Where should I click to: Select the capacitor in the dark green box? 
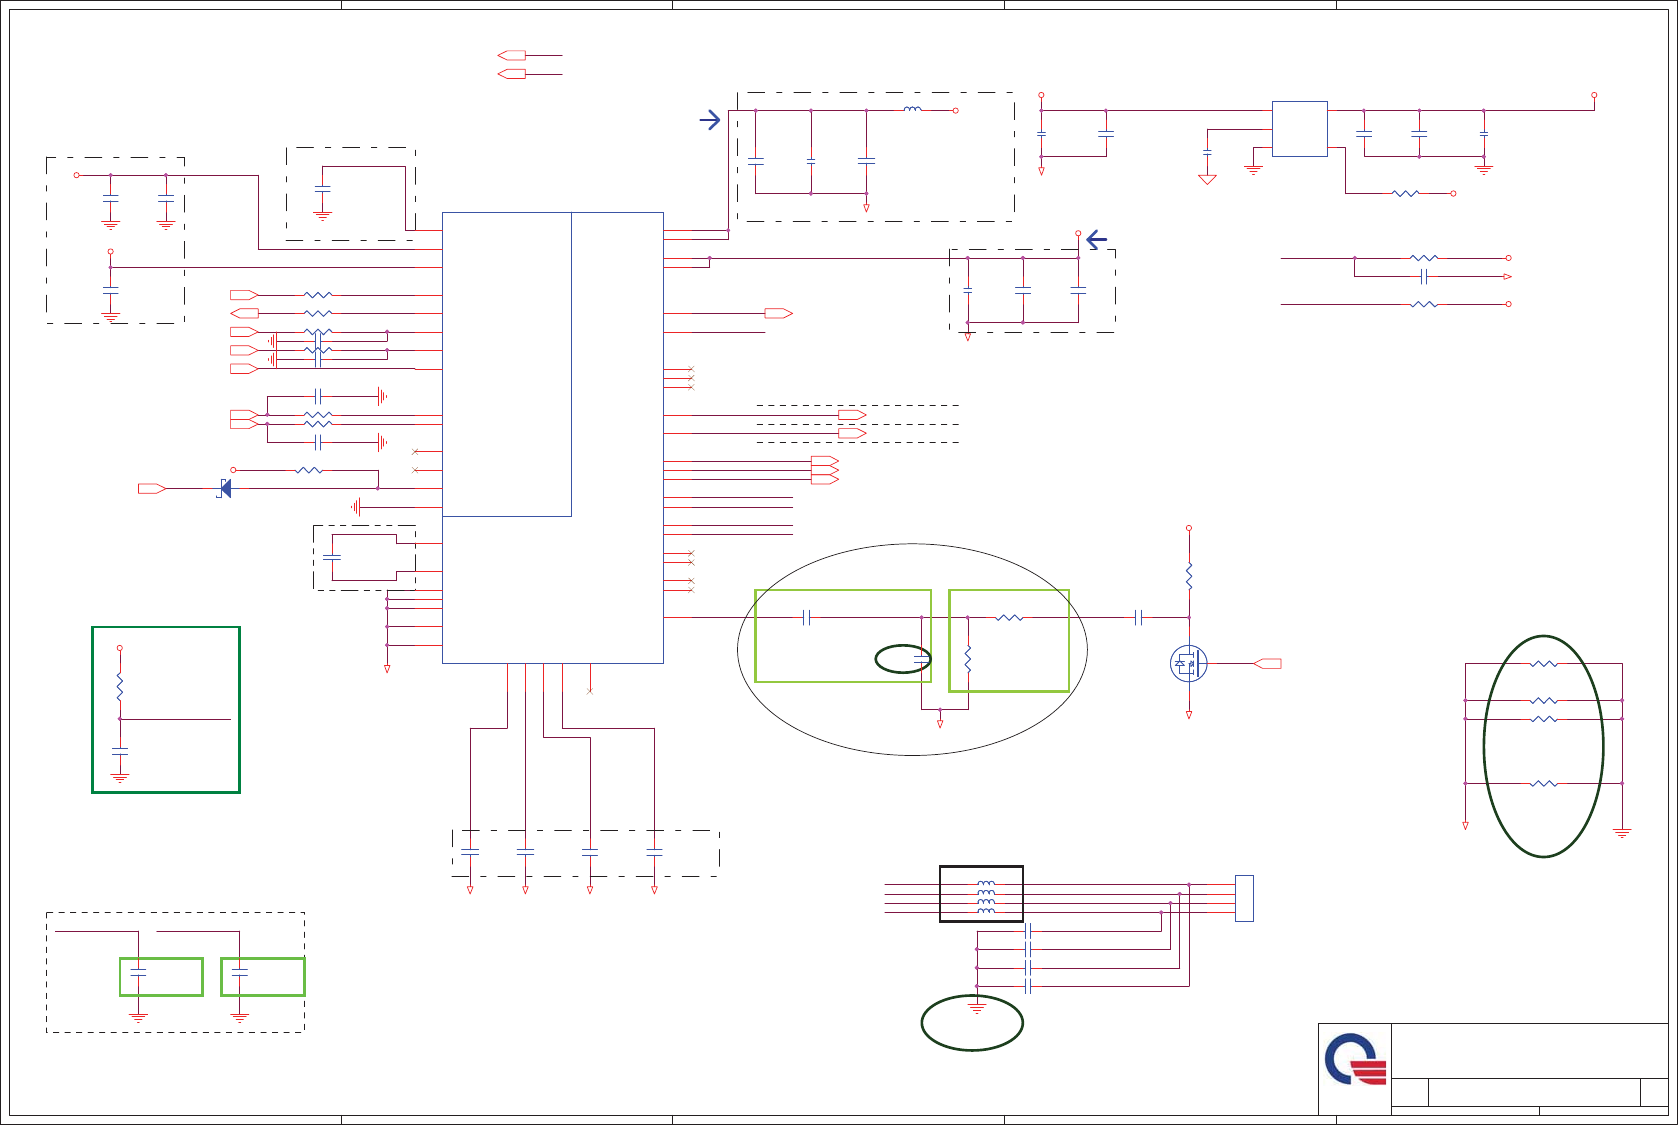pos(120,749)
